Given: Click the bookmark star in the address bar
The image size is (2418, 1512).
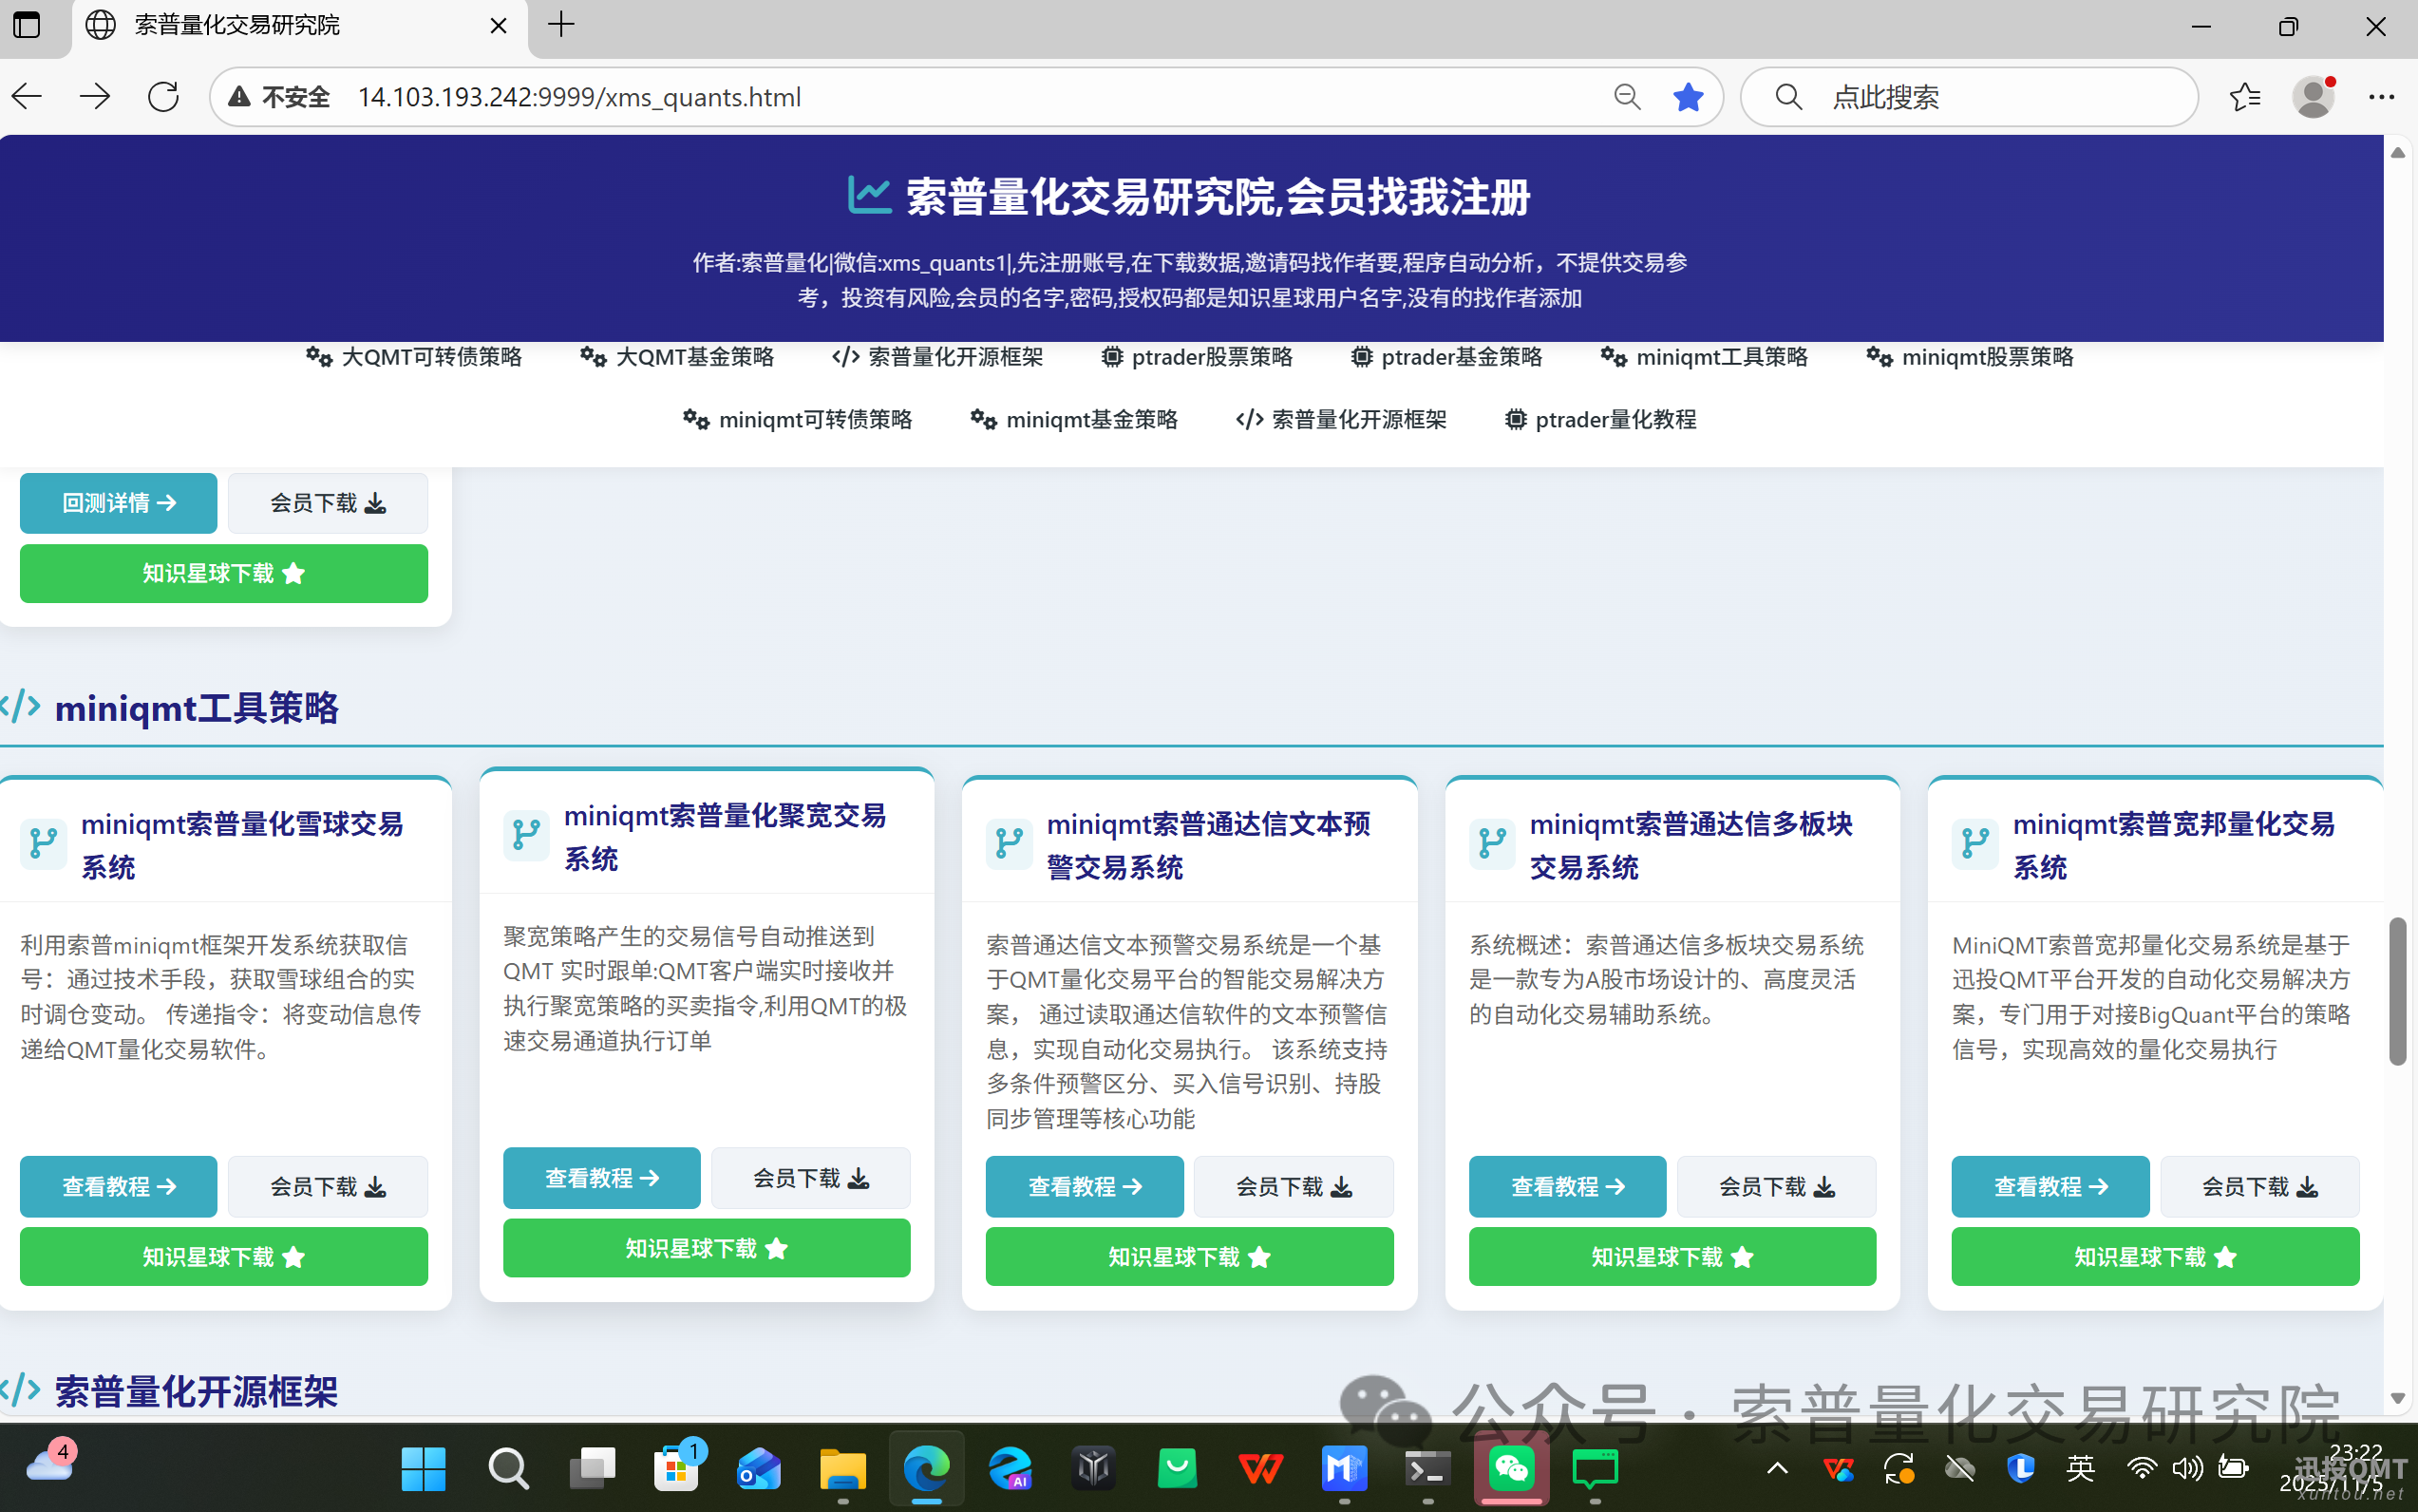Looking at the screenshot, I should [x=1687, y=96].
